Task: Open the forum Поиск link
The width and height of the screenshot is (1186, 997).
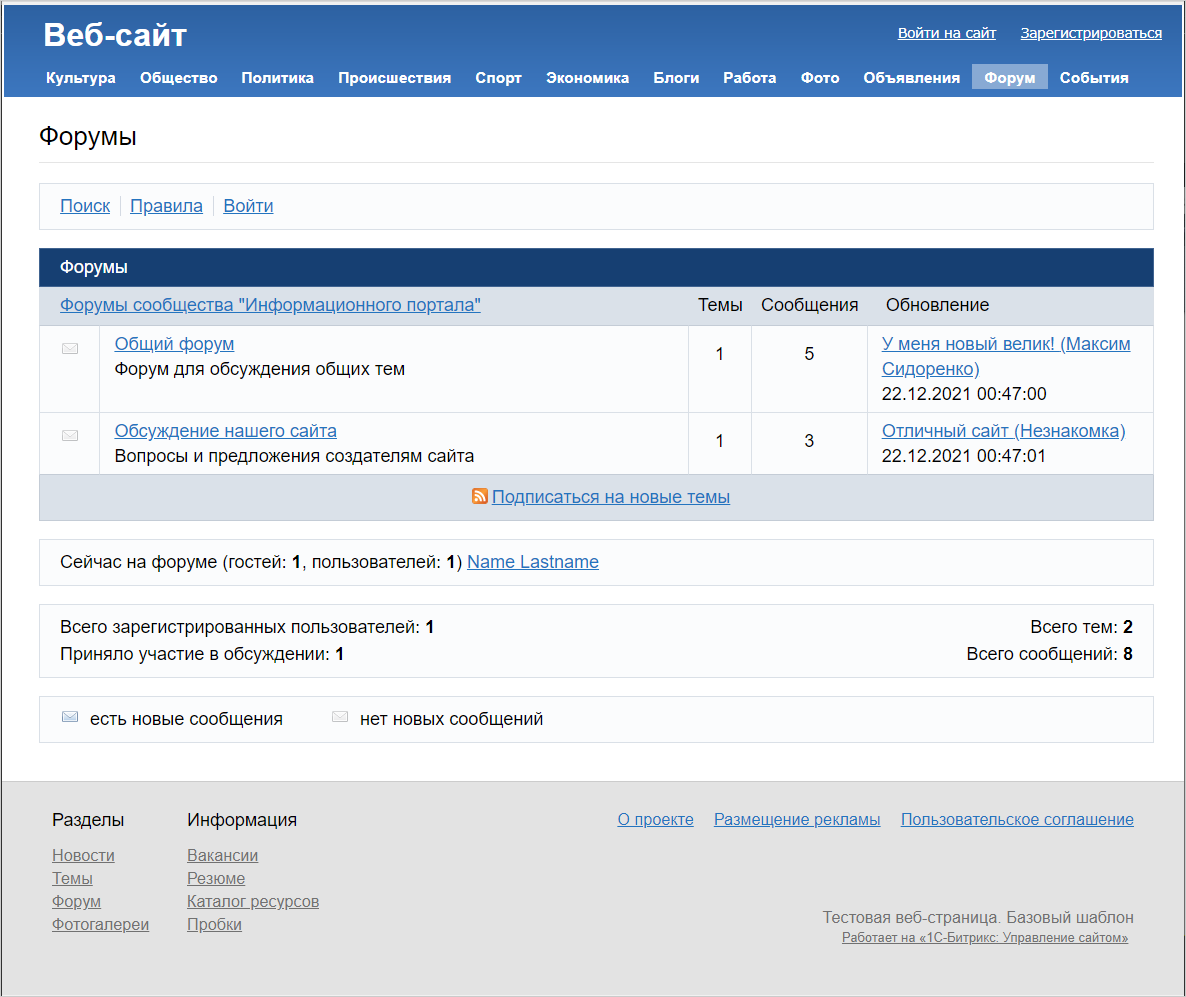Action: pos(85,206)
